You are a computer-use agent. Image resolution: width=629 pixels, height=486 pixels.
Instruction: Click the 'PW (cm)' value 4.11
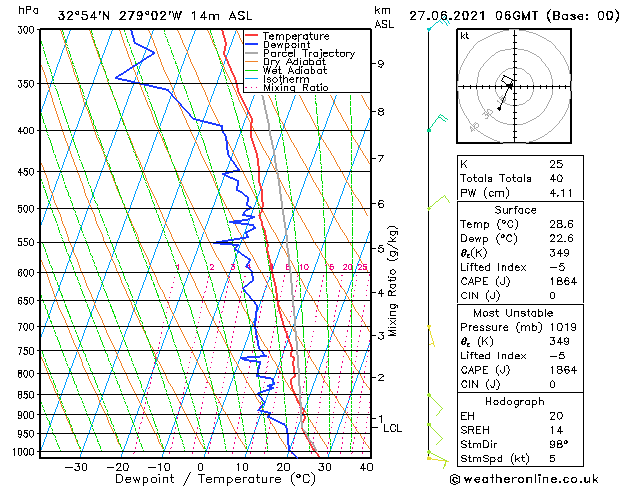[x=561, y=193]
